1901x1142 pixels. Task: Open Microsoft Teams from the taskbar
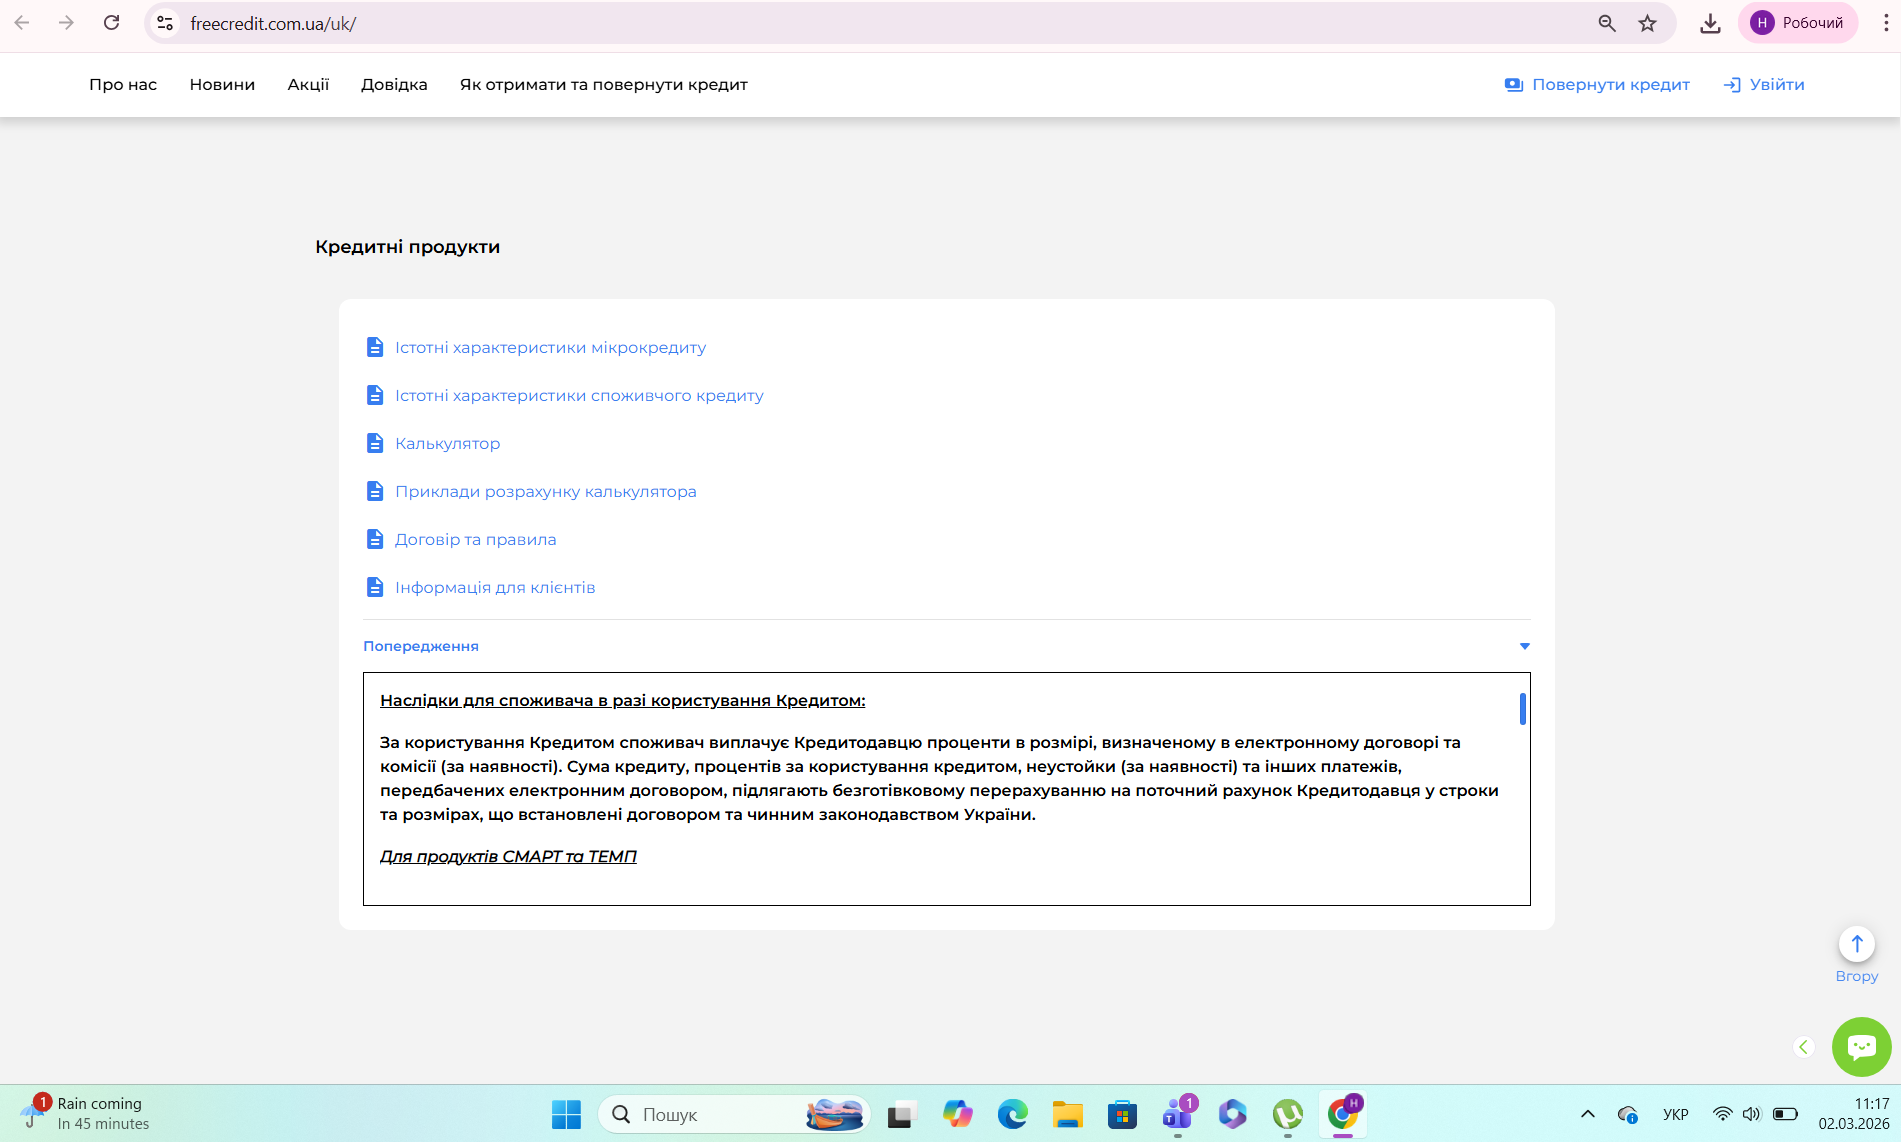1178,1114
